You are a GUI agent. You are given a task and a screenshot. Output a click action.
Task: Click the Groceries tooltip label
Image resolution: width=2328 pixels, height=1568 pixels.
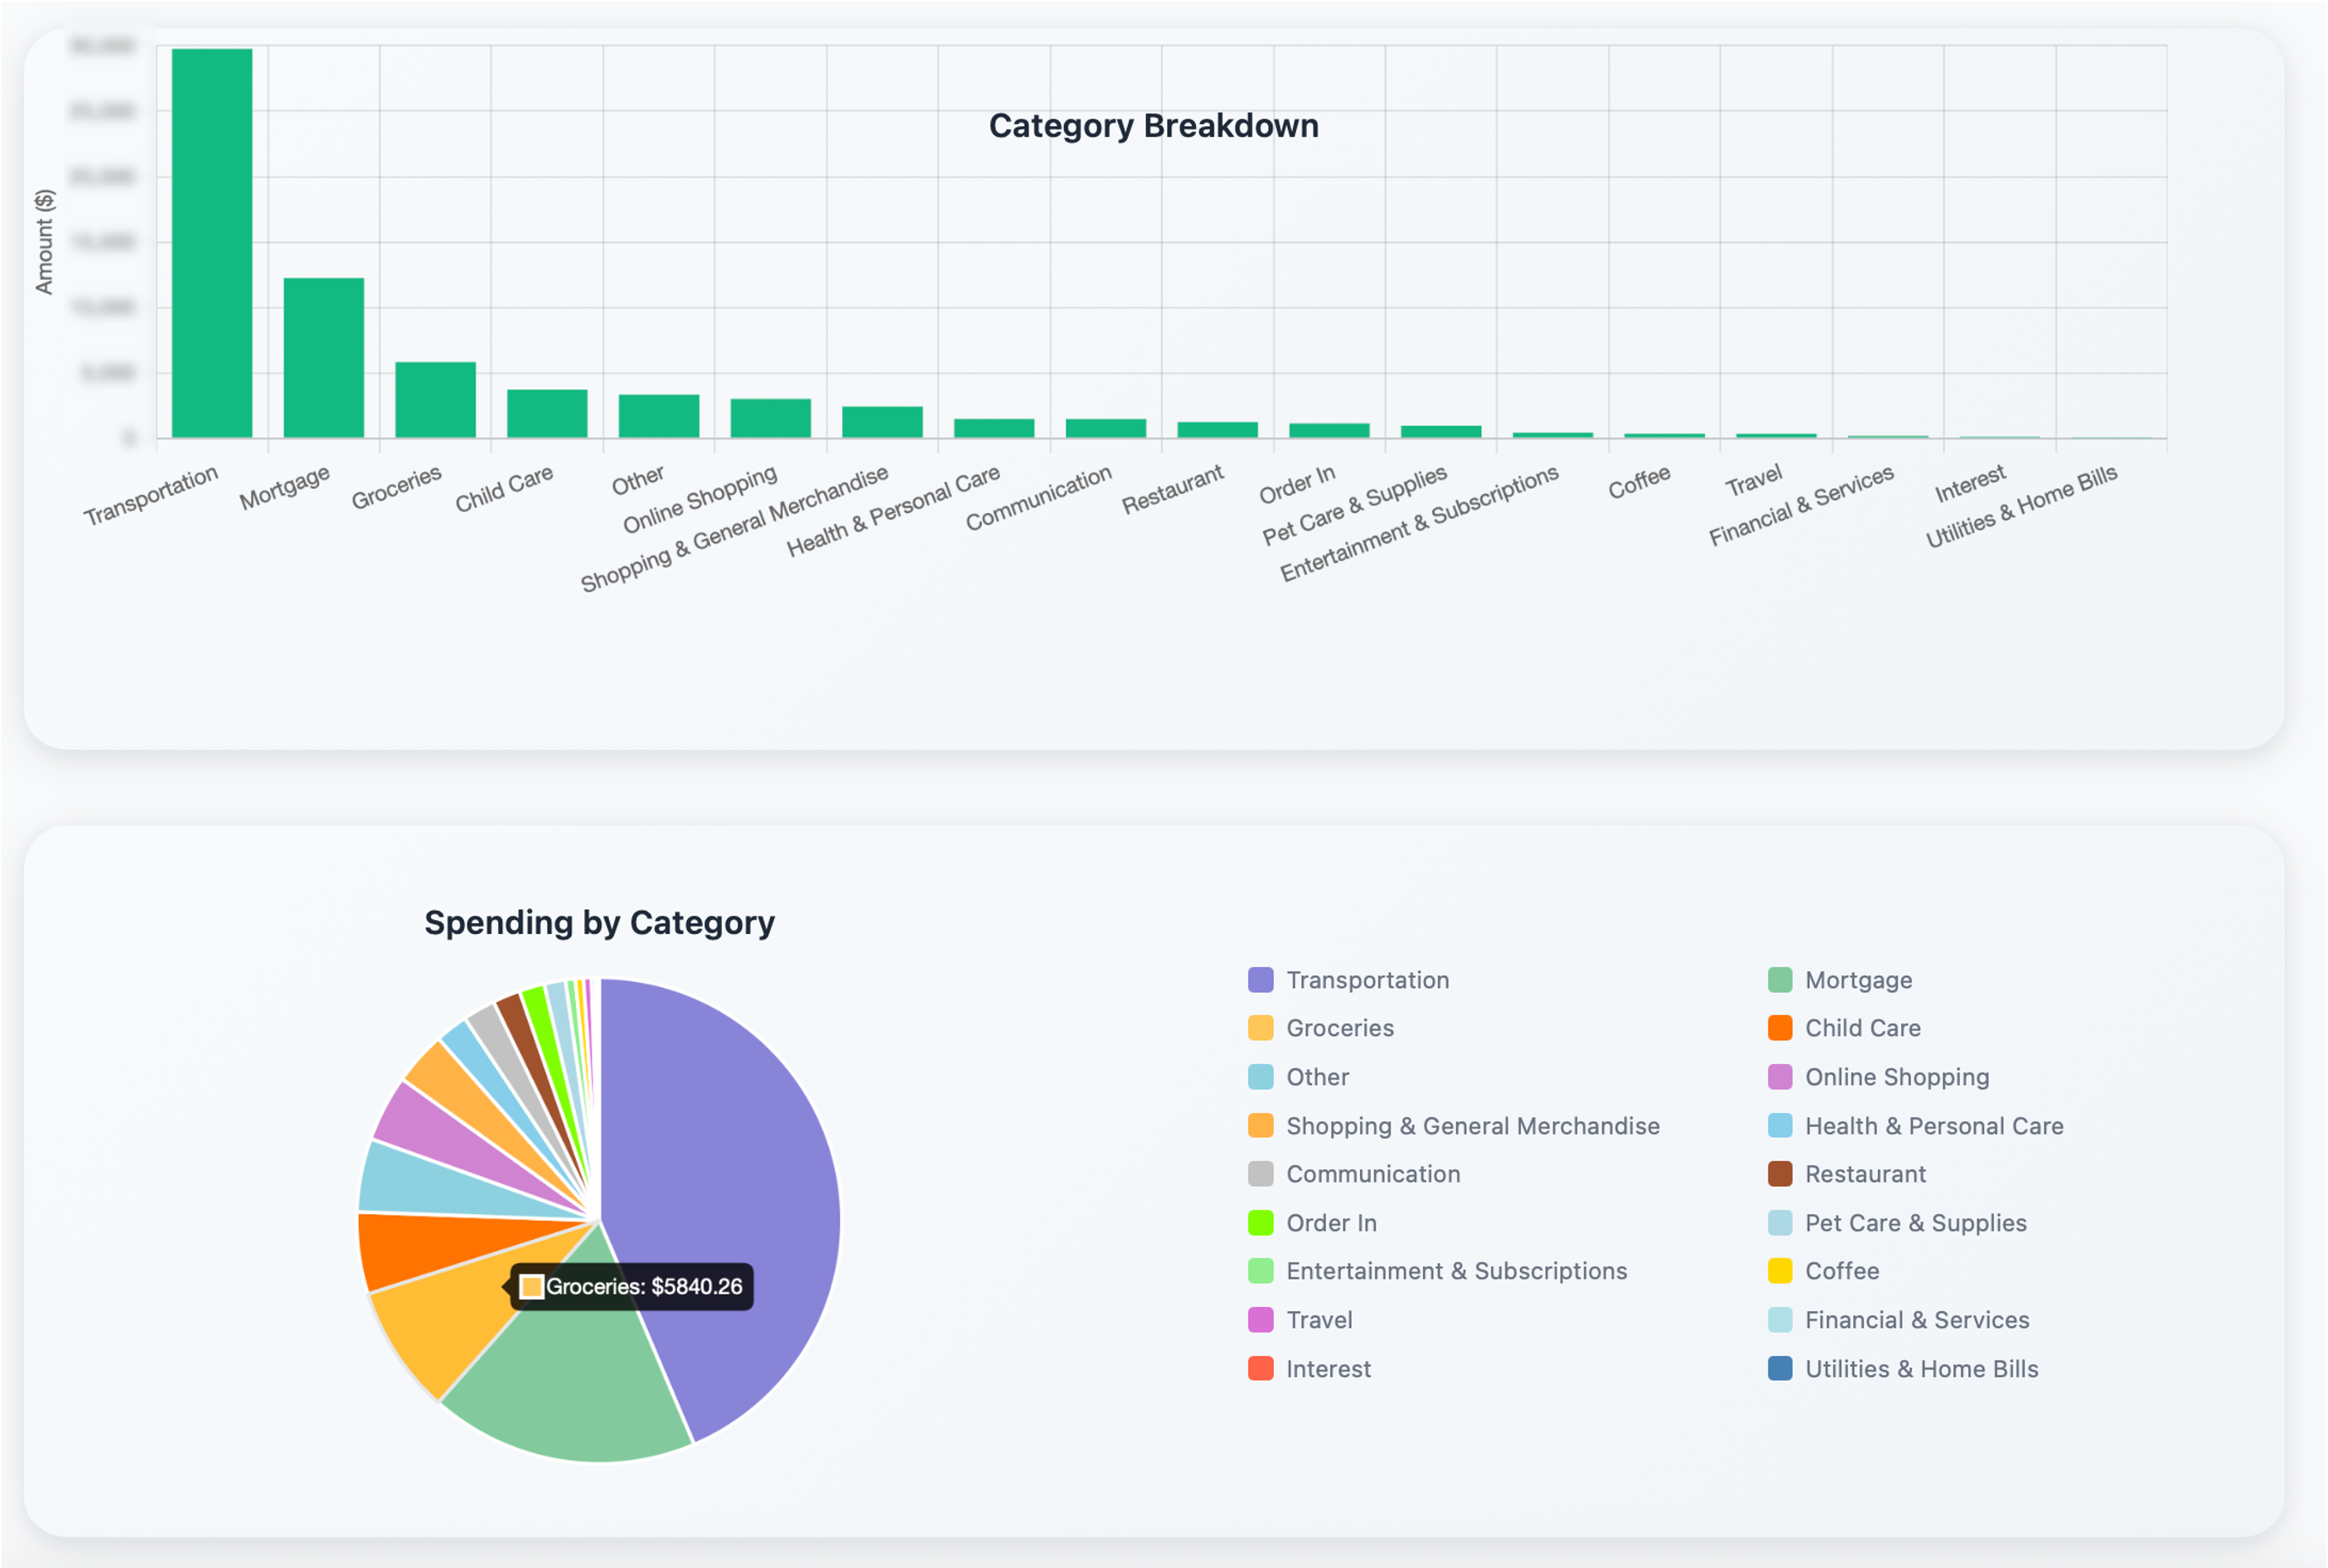point(643,1287)
